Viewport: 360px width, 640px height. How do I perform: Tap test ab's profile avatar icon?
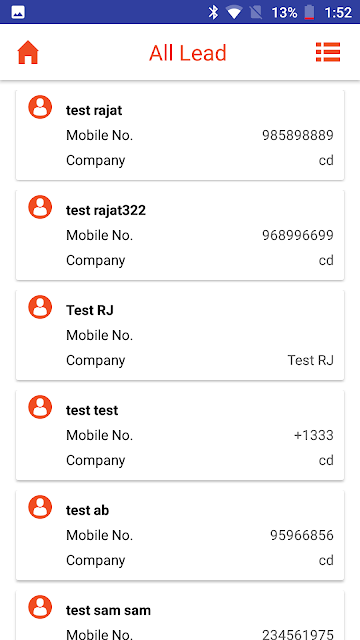(x=40, y=507)
